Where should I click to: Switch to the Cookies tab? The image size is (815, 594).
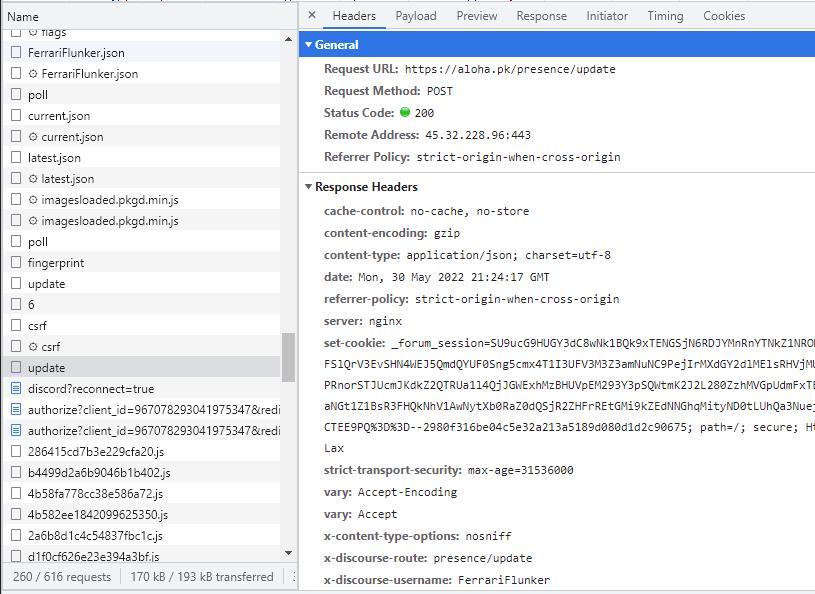(724, 16)
